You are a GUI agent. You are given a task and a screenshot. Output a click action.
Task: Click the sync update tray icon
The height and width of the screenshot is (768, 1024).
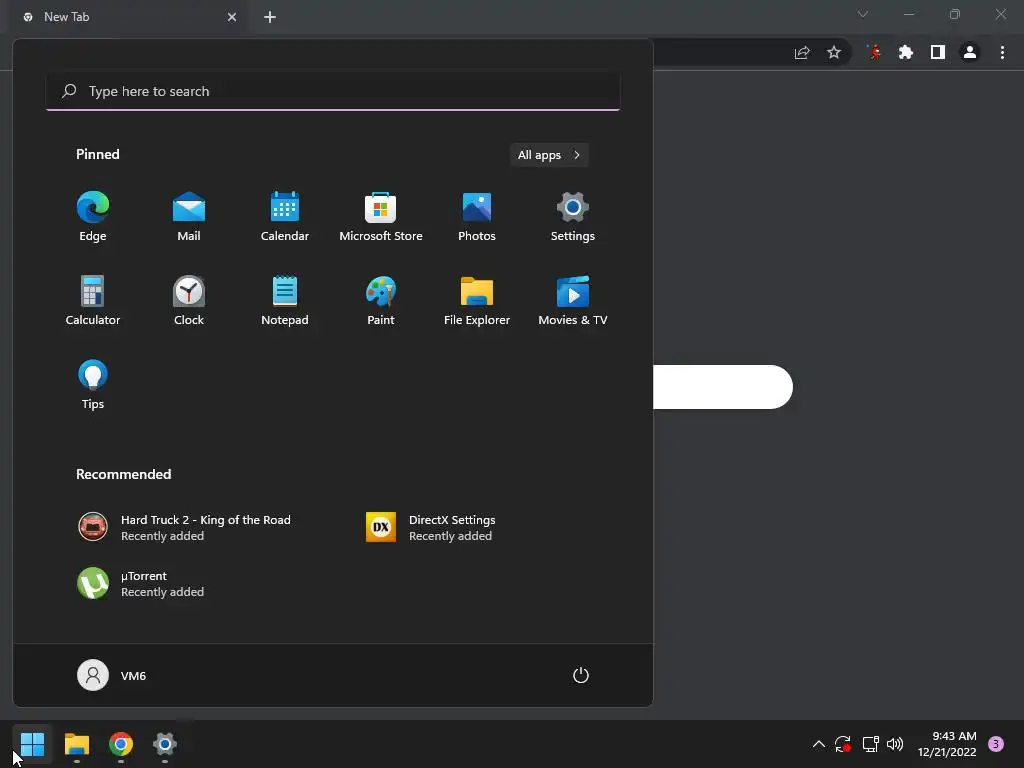(842, 744)
